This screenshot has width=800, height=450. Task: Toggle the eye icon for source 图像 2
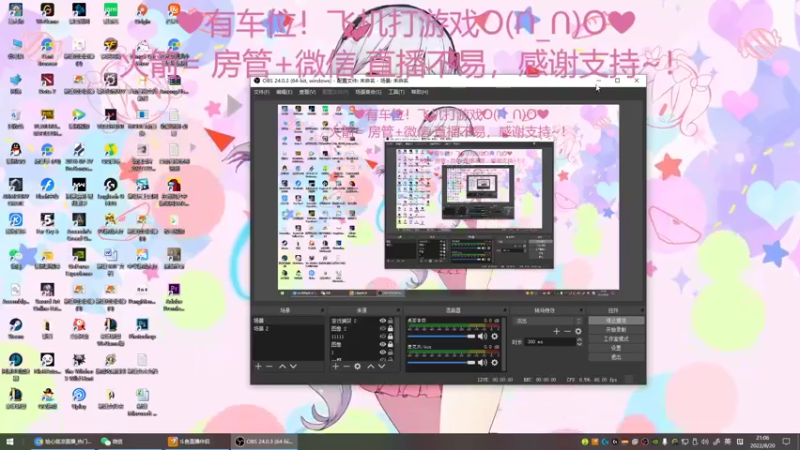coord(382,329)
